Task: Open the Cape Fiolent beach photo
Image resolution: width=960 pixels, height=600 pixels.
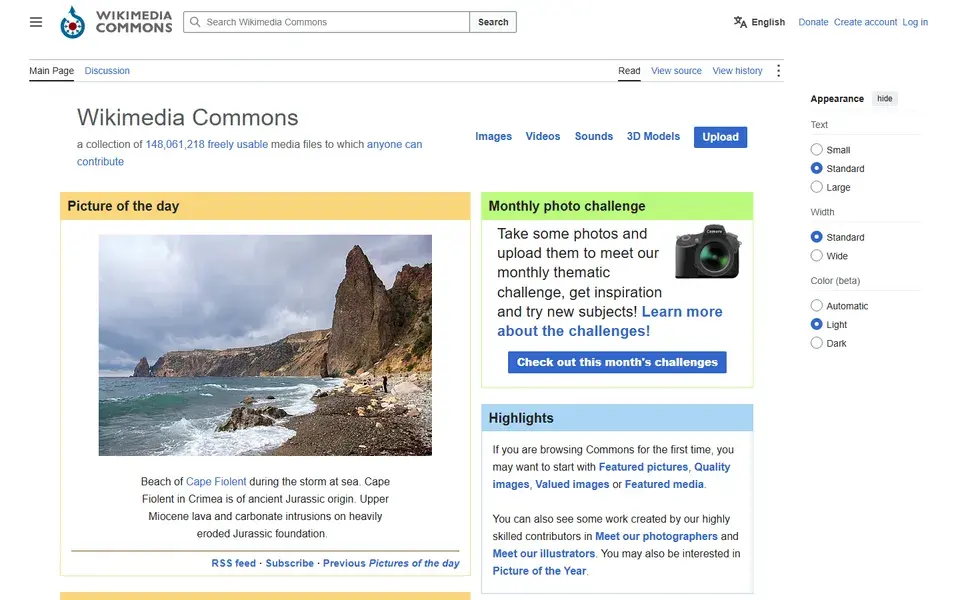Action: point(265,345)
